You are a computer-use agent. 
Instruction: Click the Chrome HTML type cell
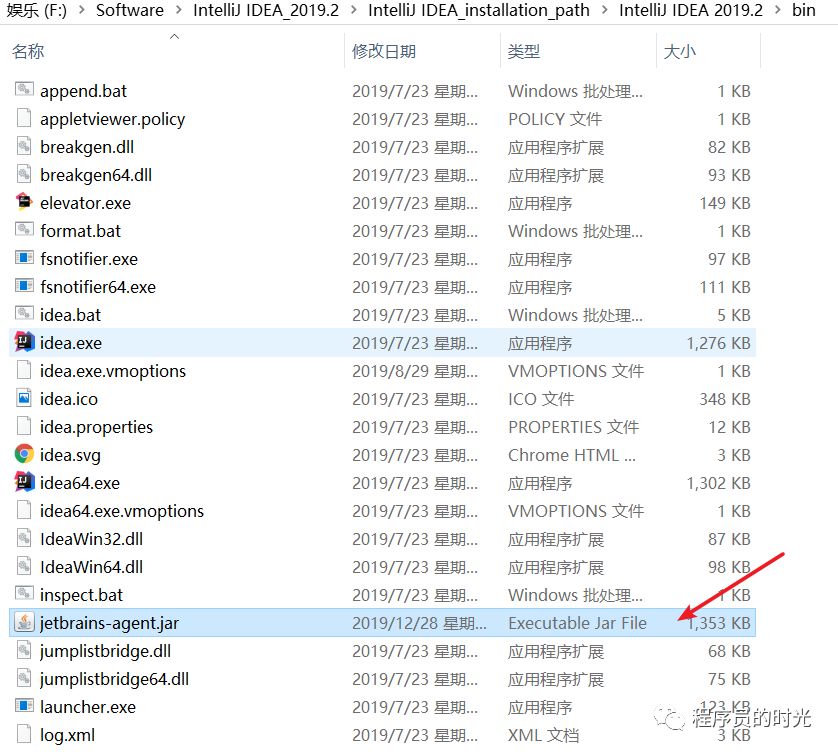tap(572, 455)
